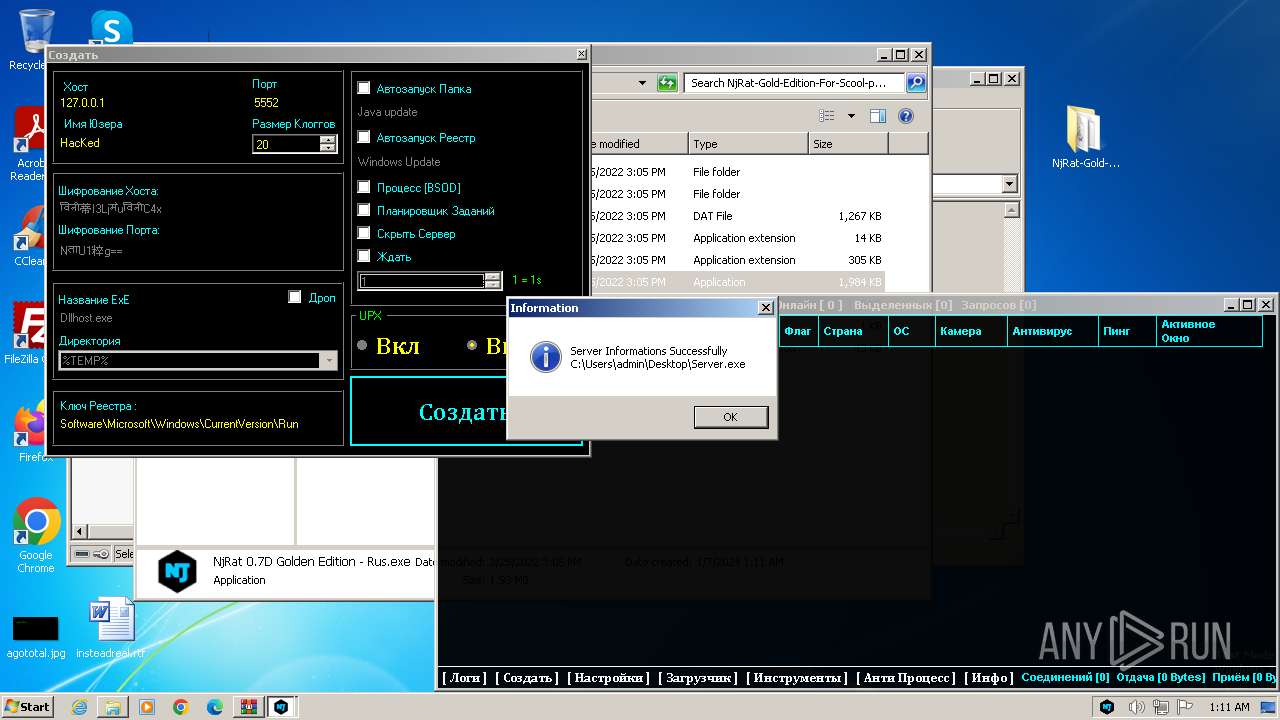Click OK in the Information dialog

pyautogui.click(x=731, y=417)
